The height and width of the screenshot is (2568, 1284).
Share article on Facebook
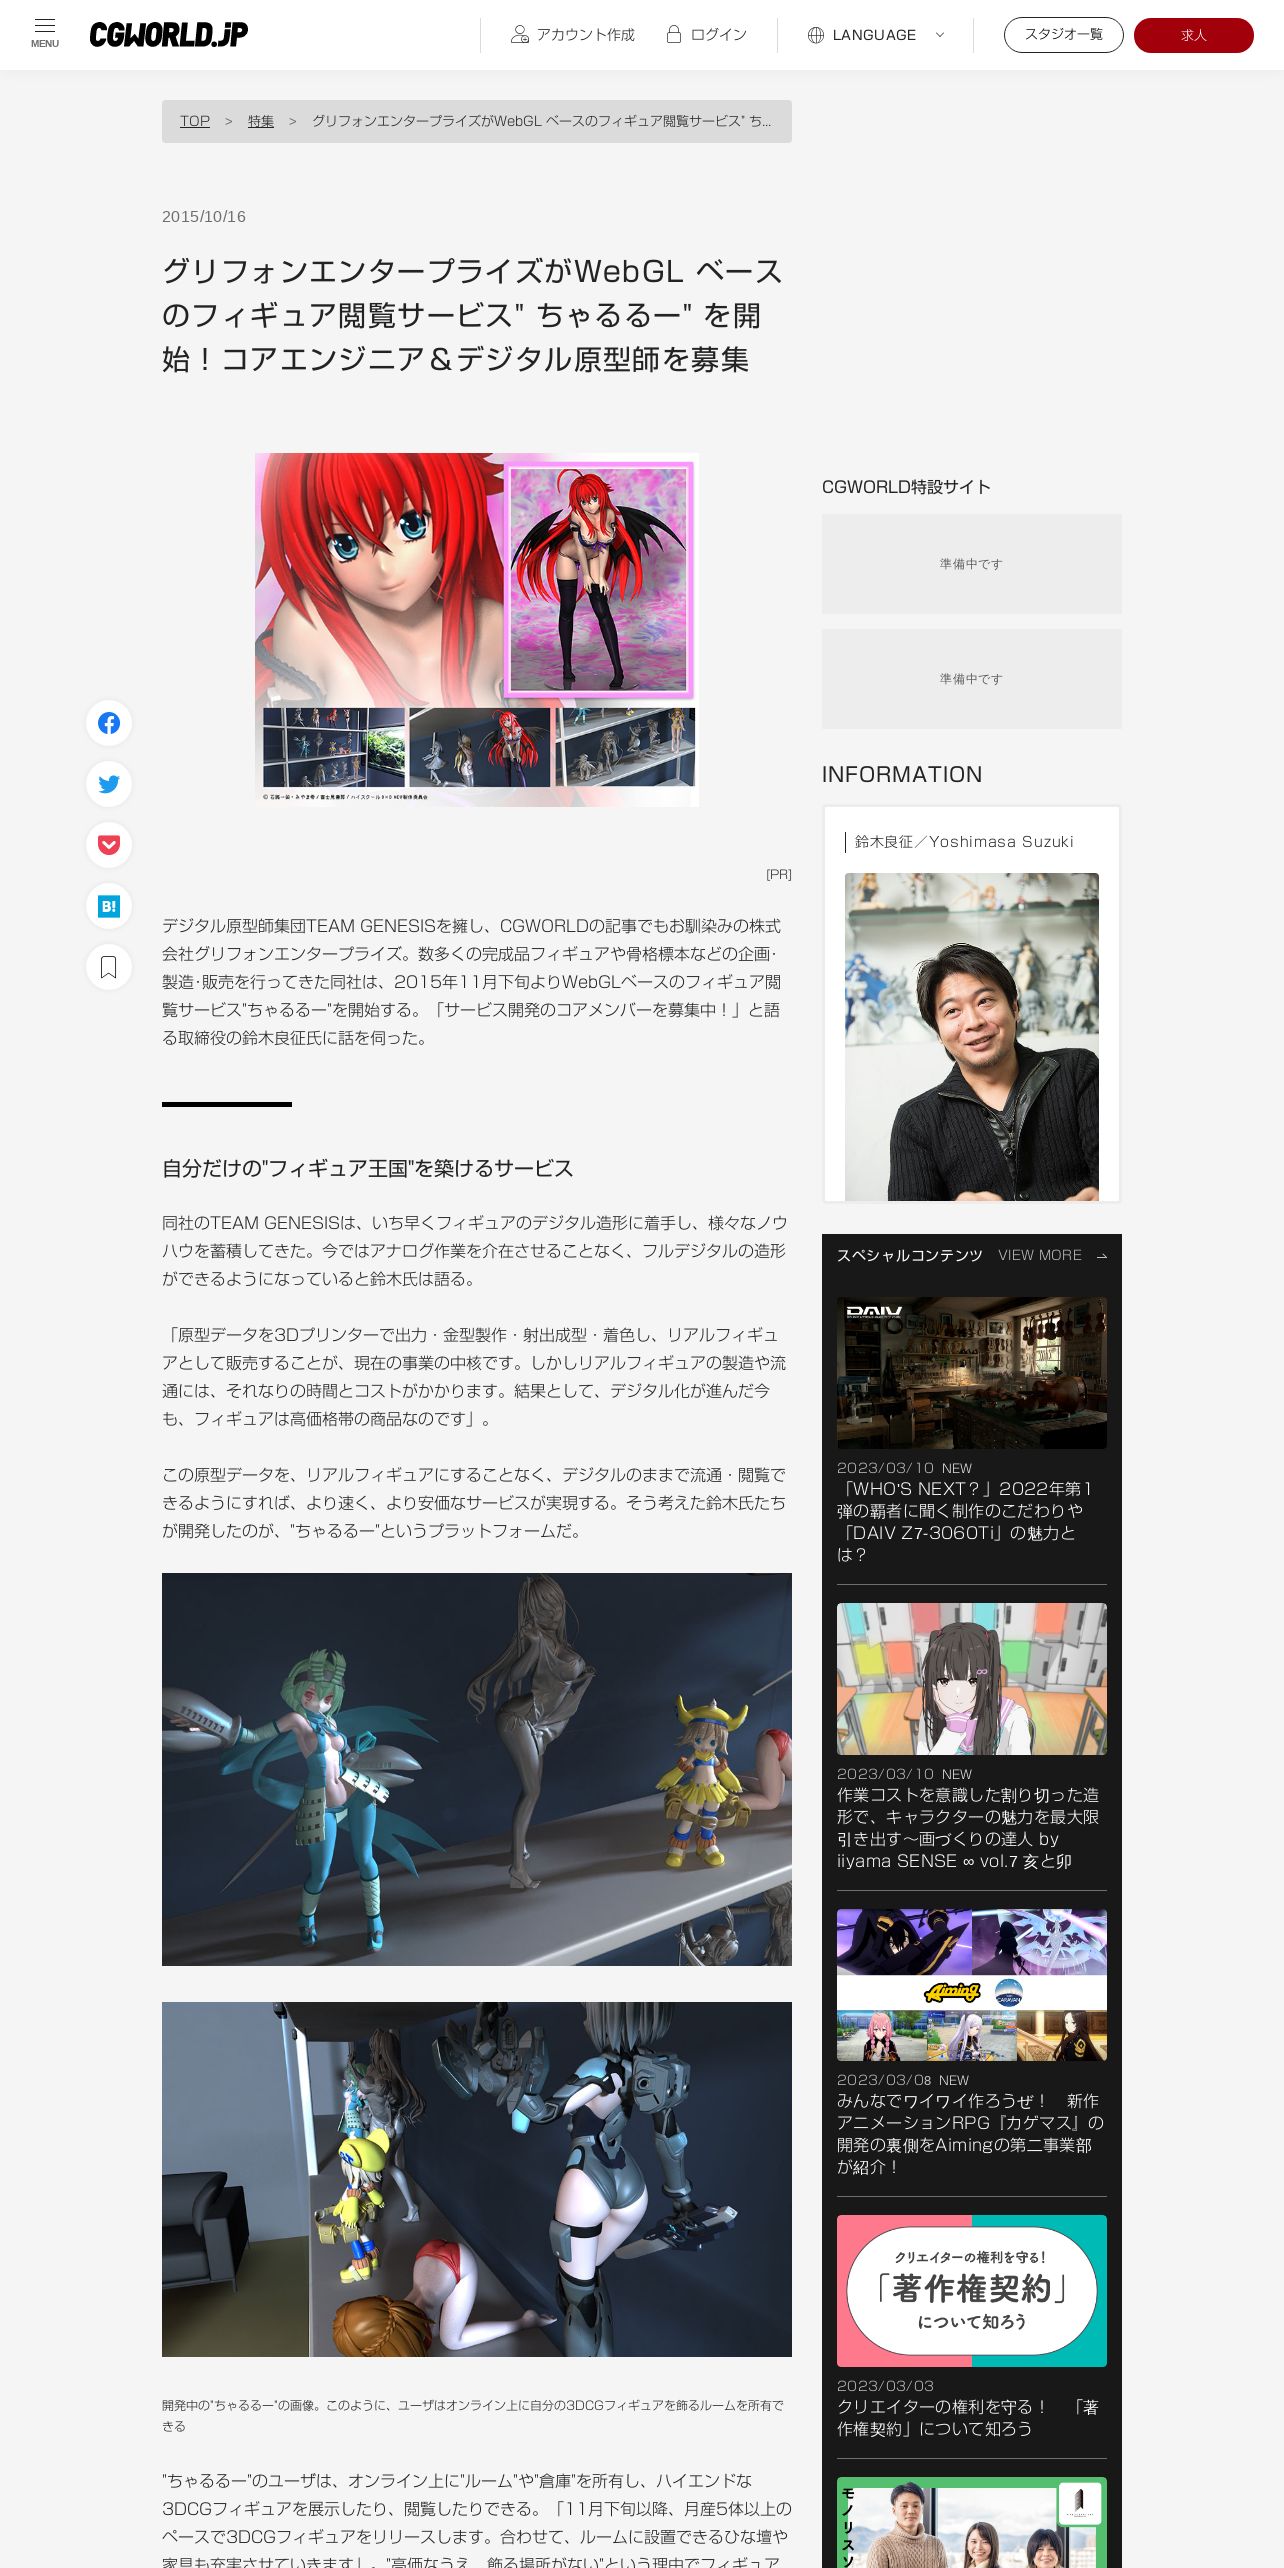[109, 723]
